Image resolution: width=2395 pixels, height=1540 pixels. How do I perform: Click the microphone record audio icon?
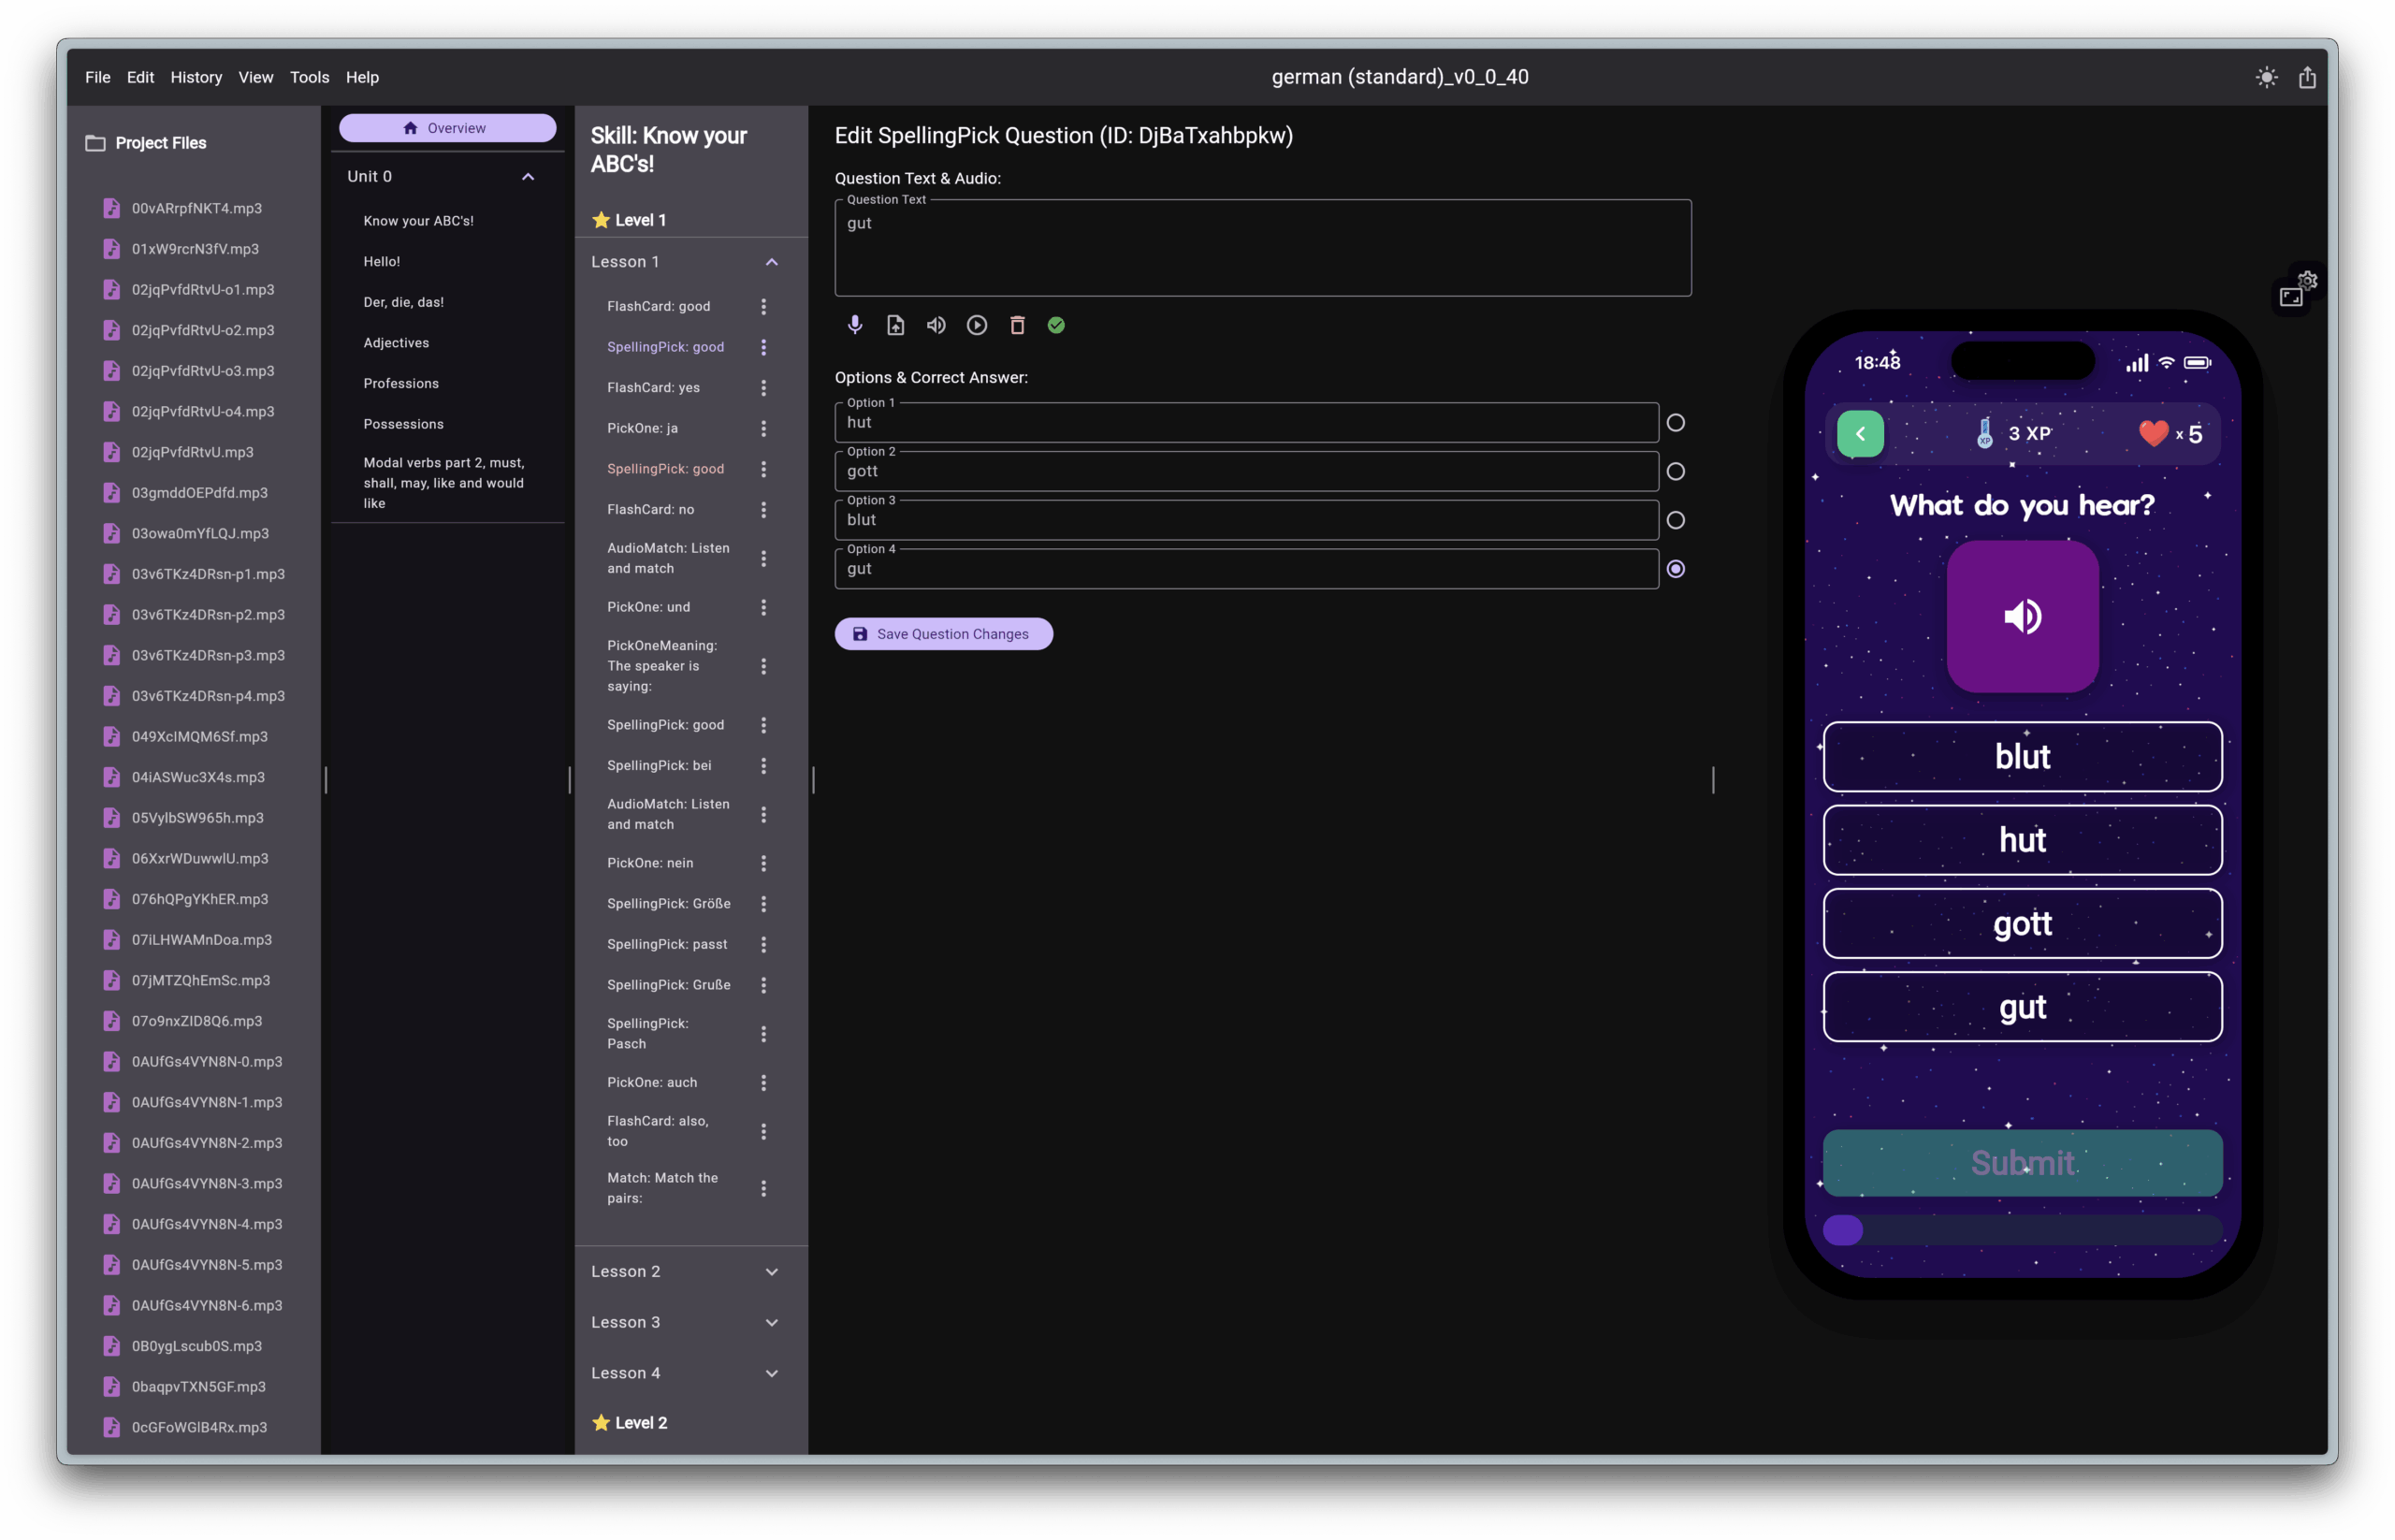click(x=854, y=325)
